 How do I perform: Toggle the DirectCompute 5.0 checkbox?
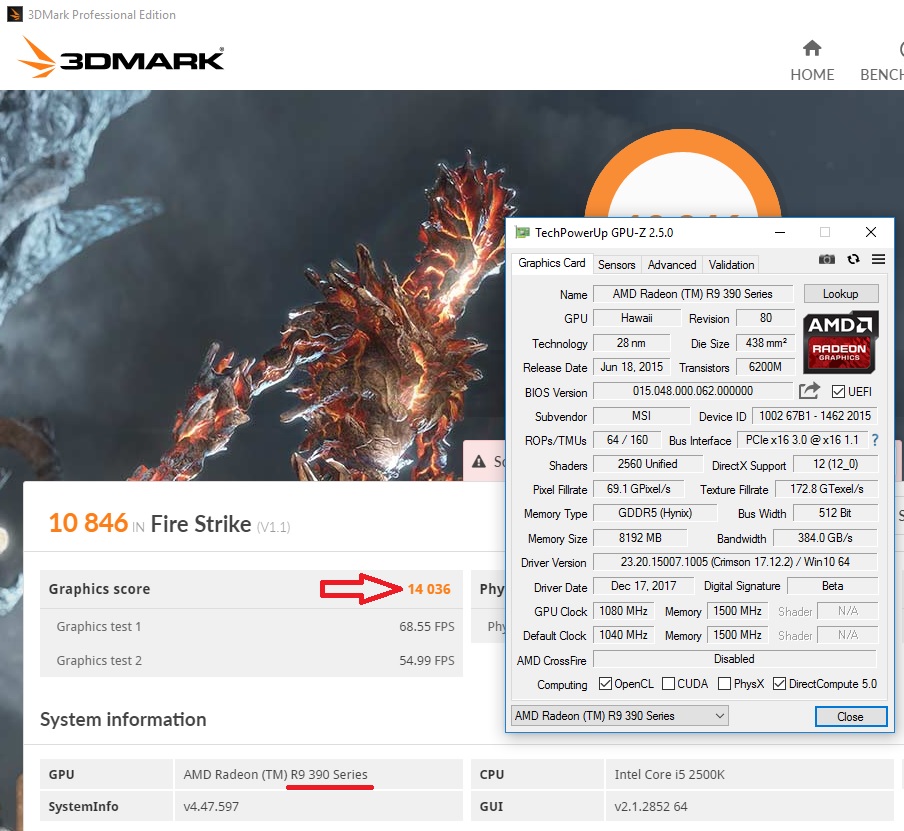pyautogui.click(x=779, y=684)
